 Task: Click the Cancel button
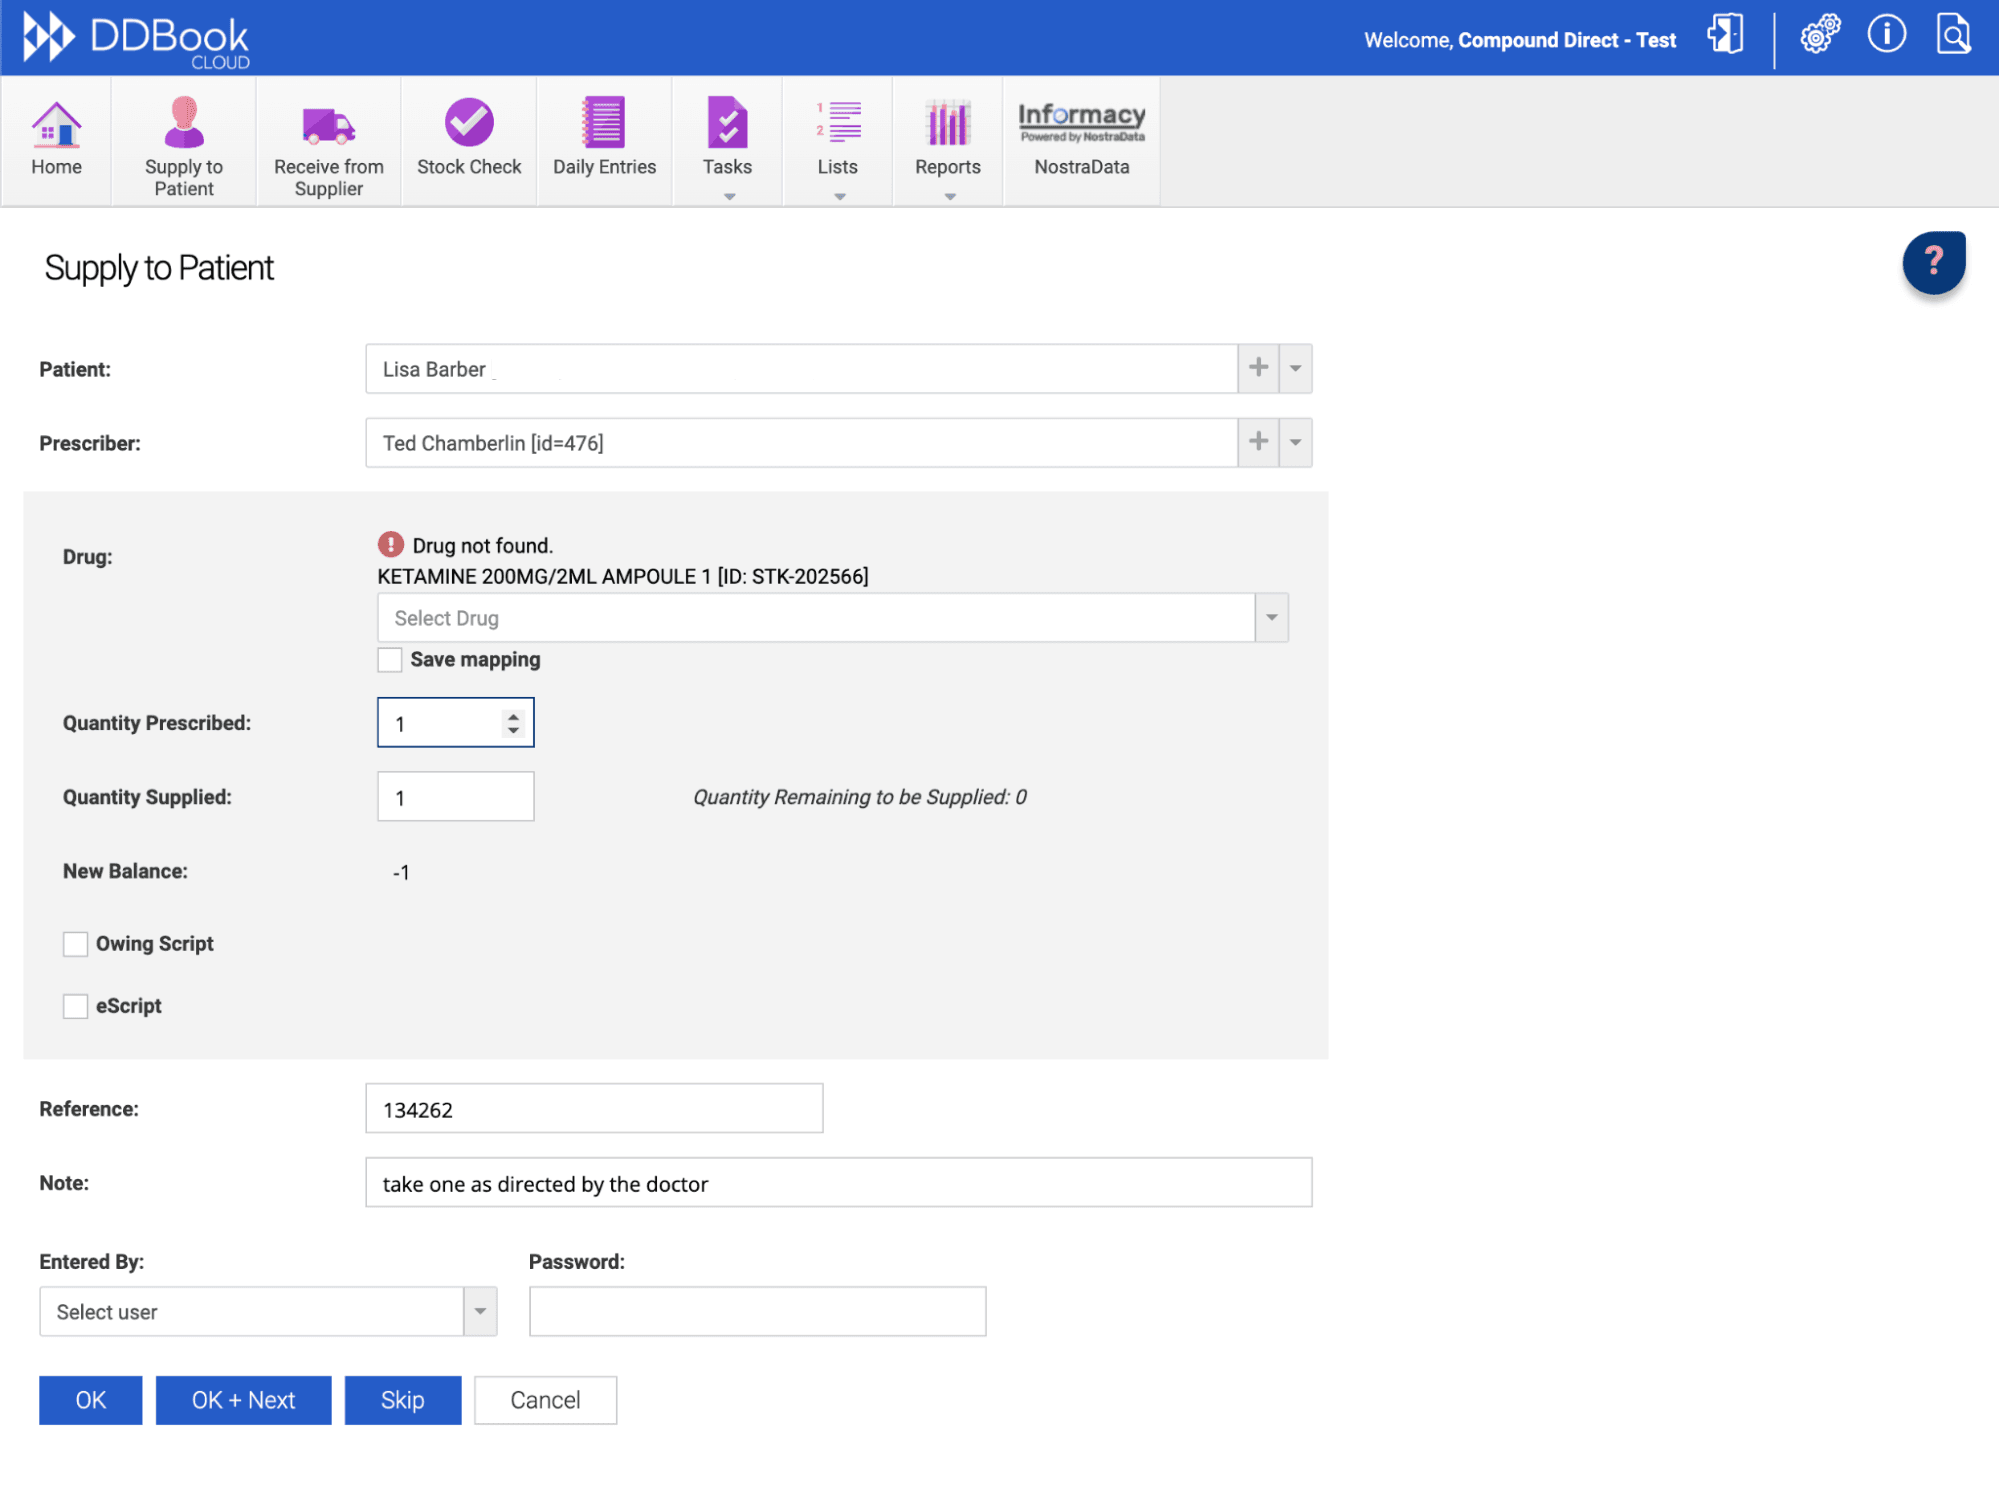coord(545,1399)
